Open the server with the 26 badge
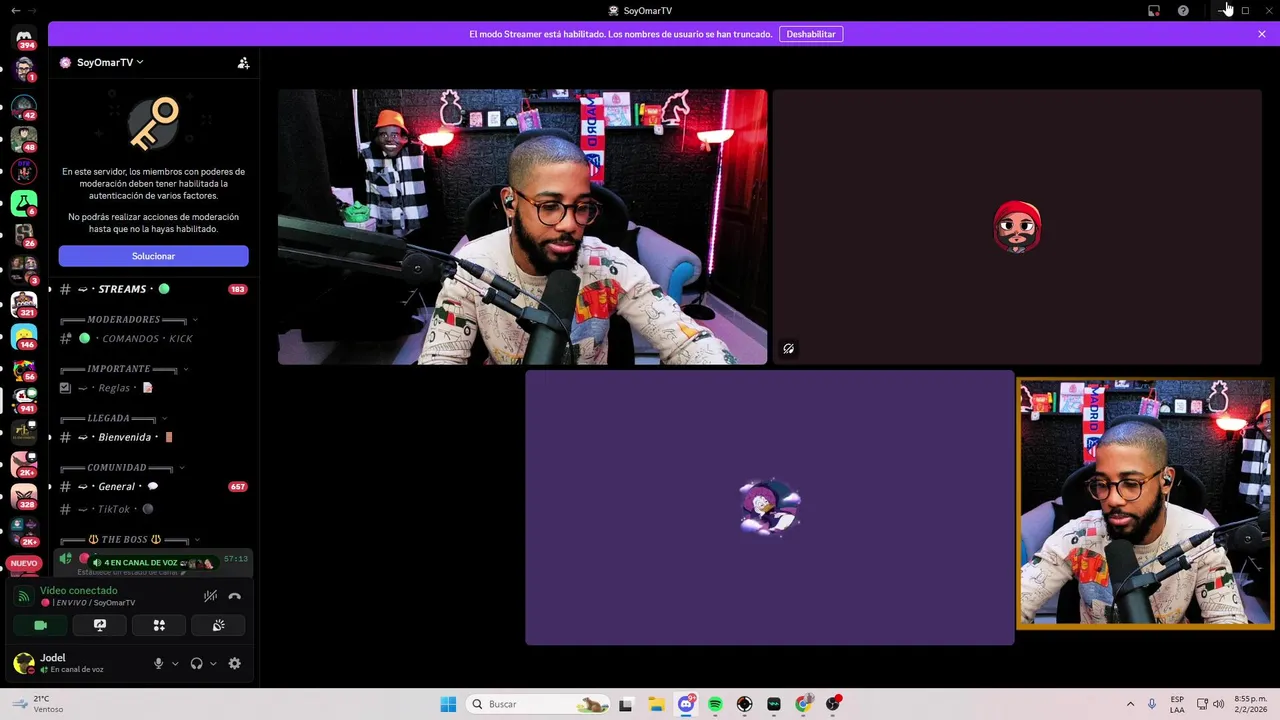 [24, 237]
